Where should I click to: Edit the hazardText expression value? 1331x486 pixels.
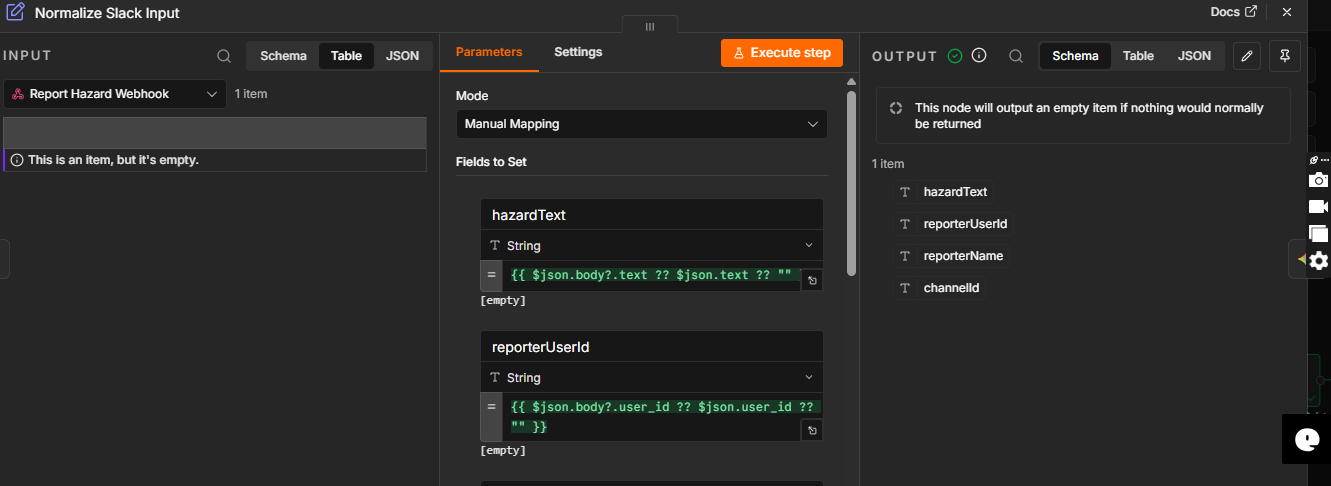pyautogui.click(x=650, y=275)
